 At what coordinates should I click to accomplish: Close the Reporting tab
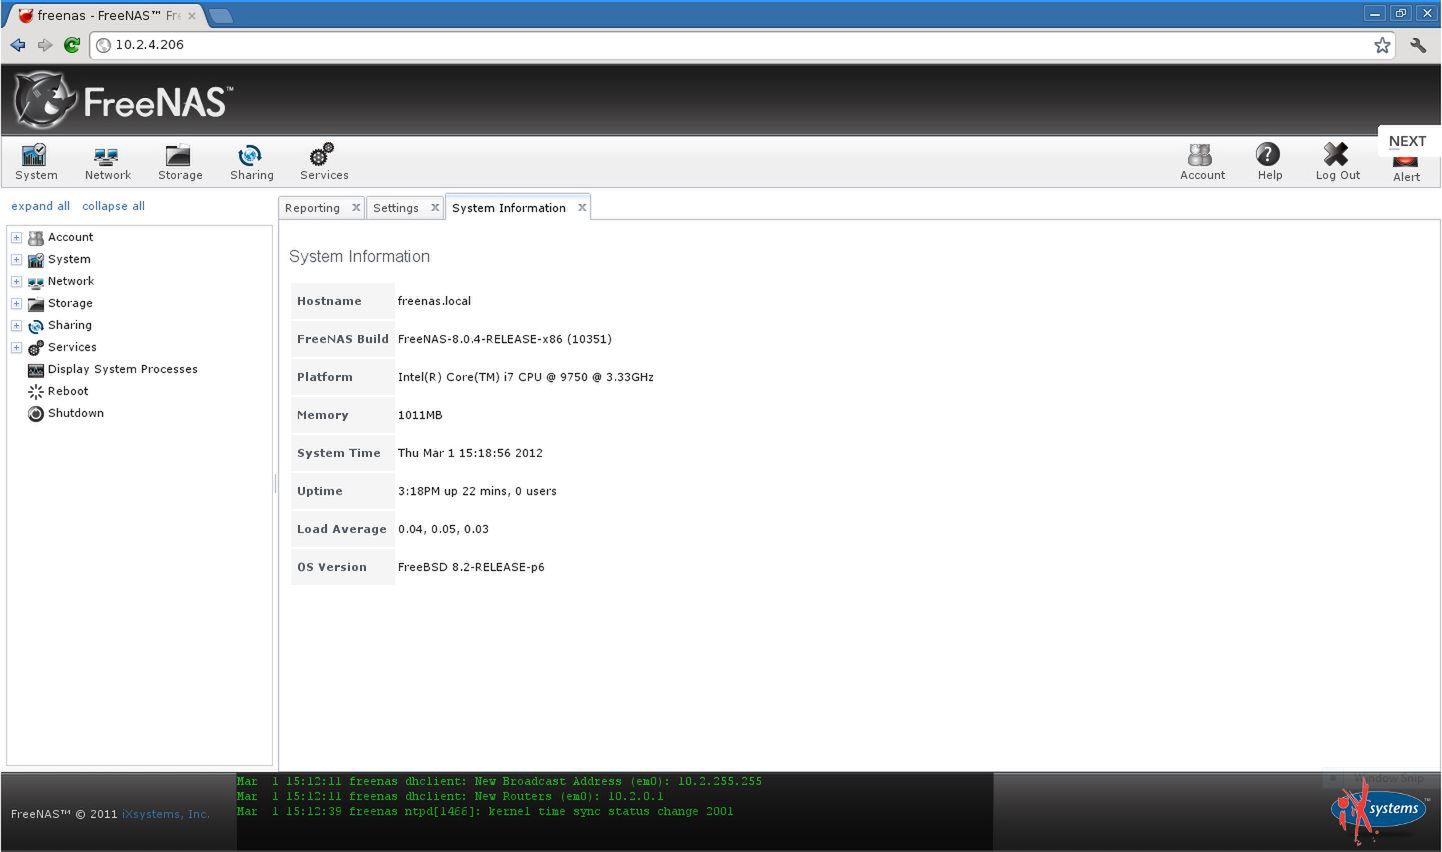pos(356,208)
